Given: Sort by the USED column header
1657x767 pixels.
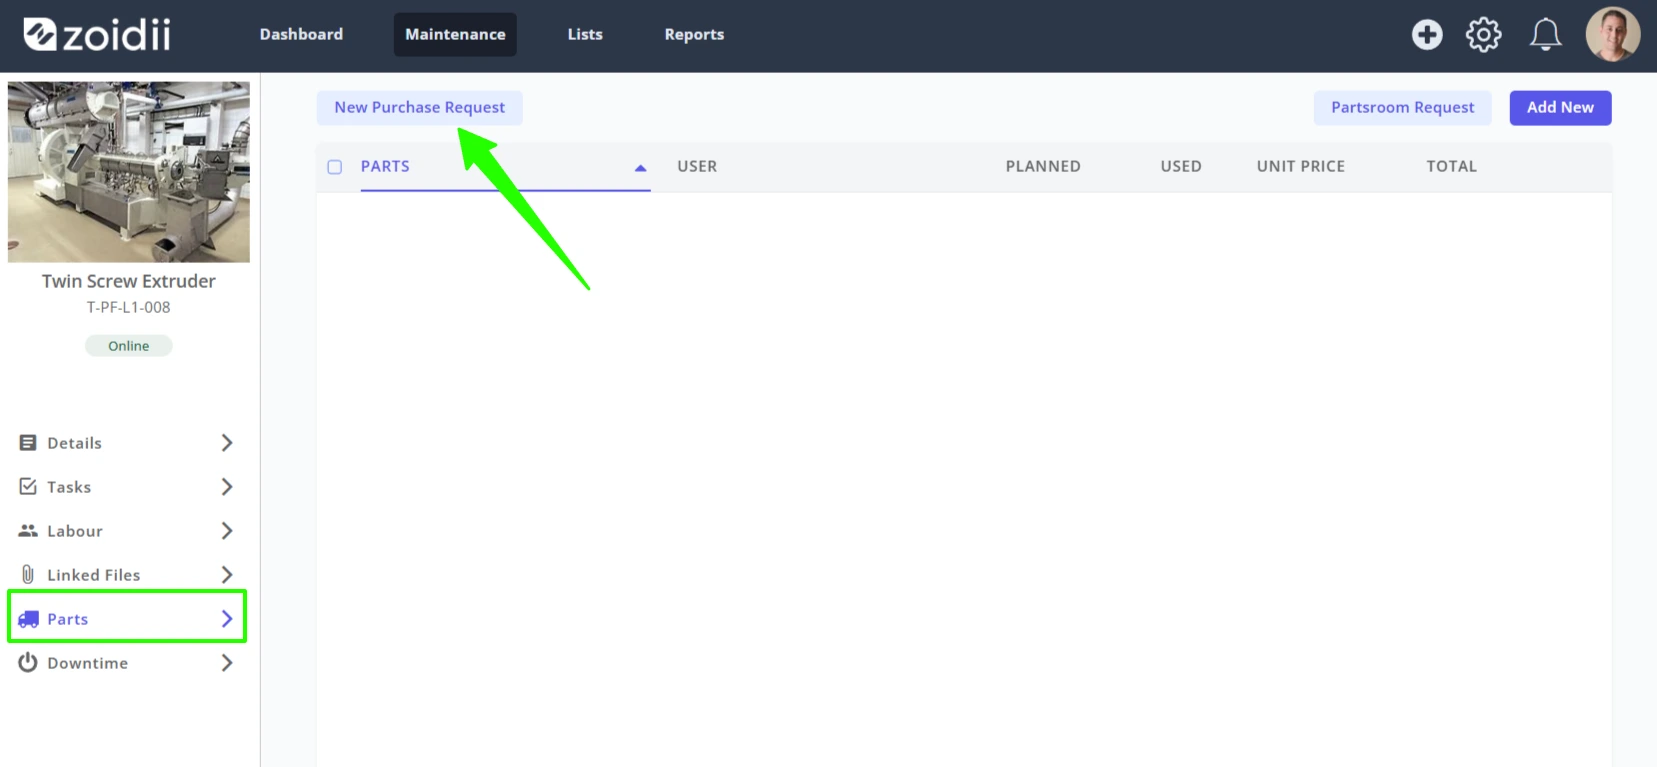Looking at the screenshot, I should pyautogui.click(x=1181, y=167).
